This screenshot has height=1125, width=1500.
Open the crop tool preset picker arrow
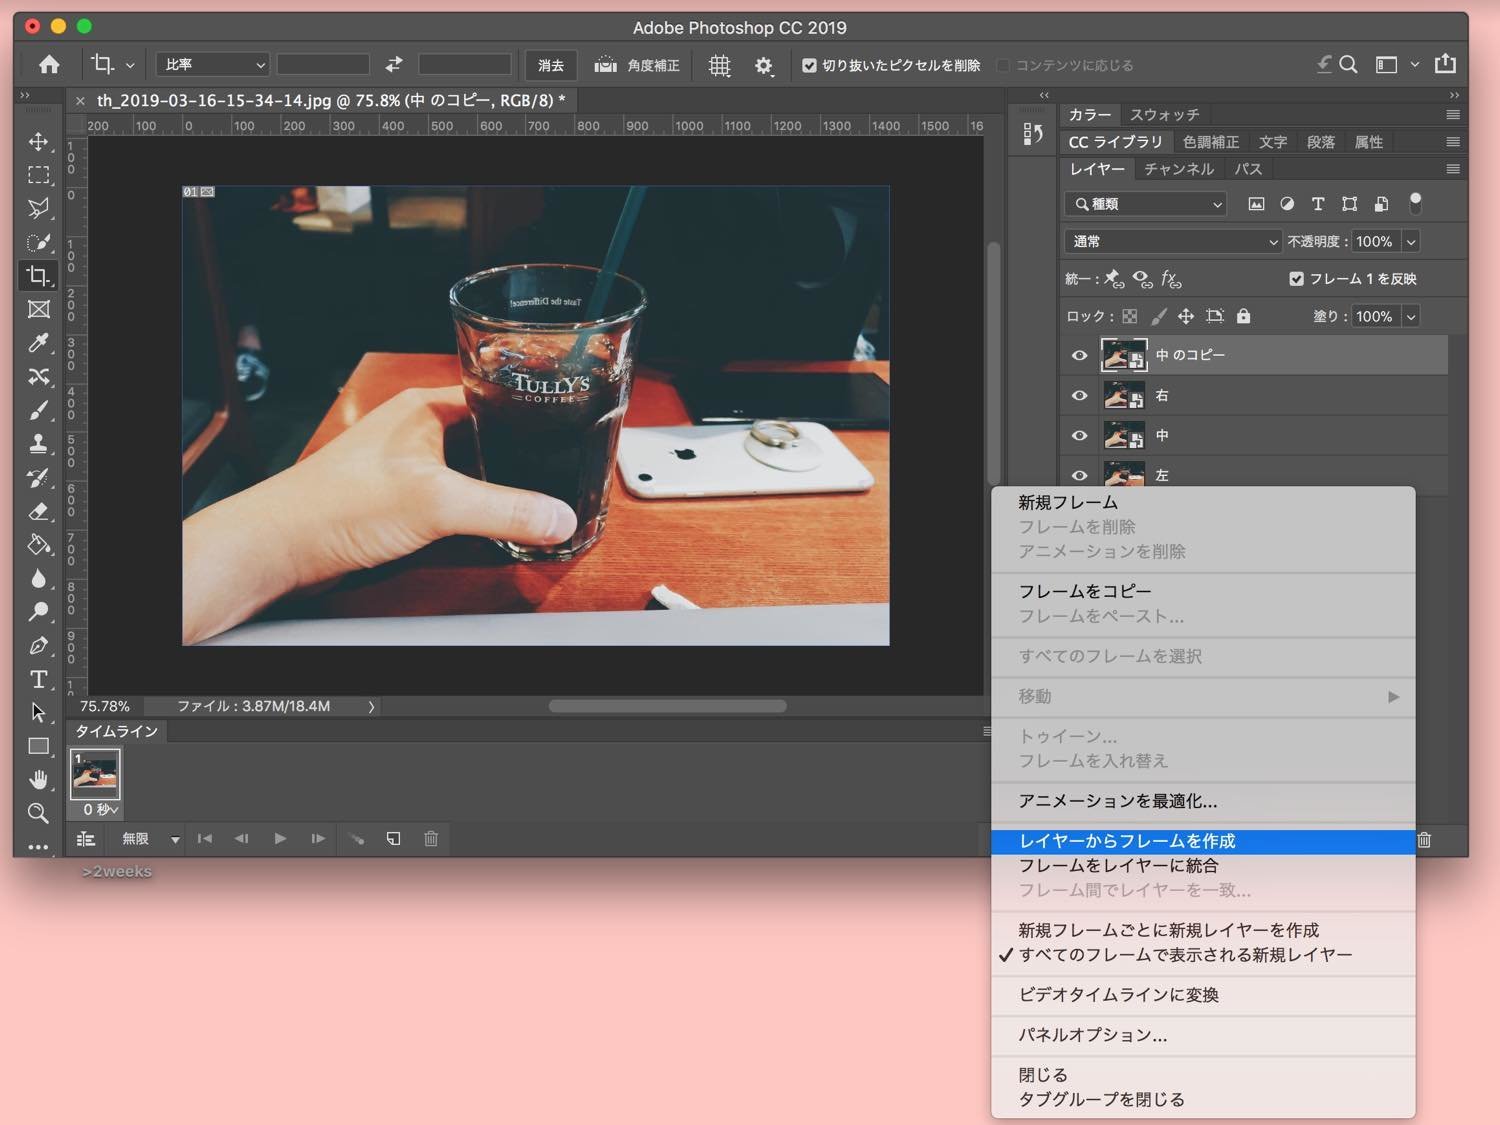(130, 66)
